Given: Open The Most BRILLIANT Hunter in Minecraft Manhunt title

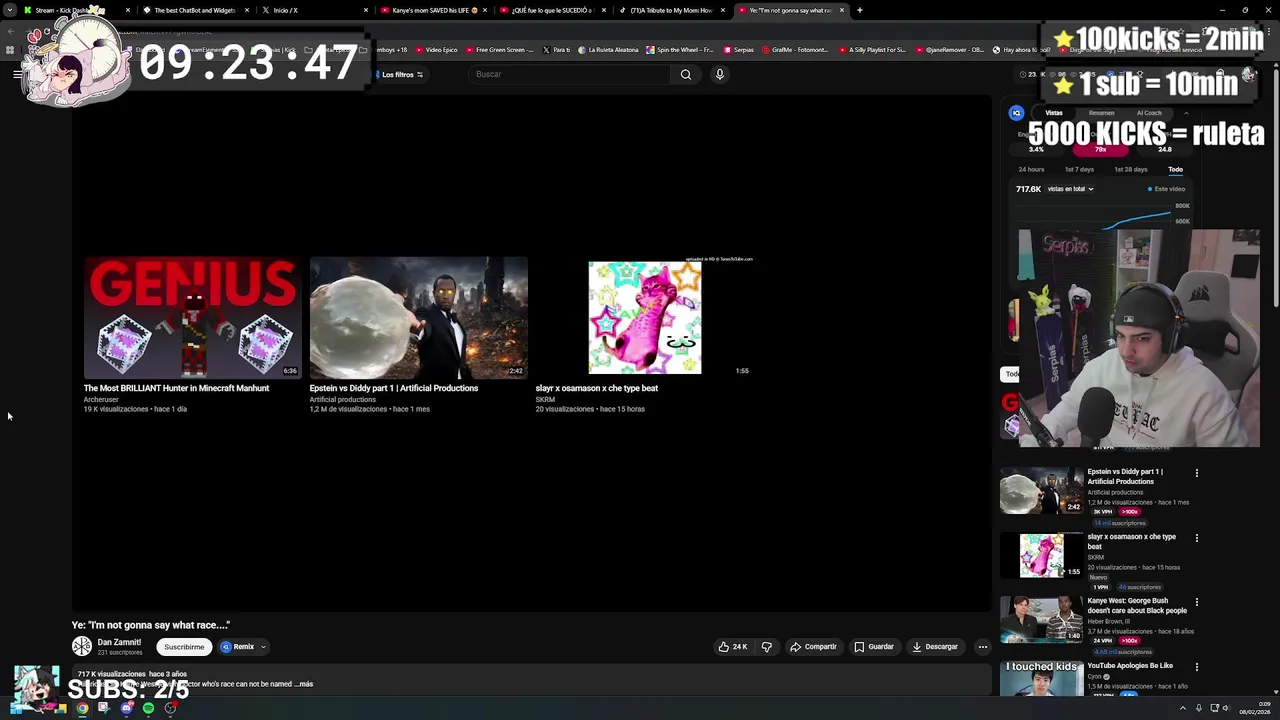Looking at the screenshot, I should click(x=176, y=388).
